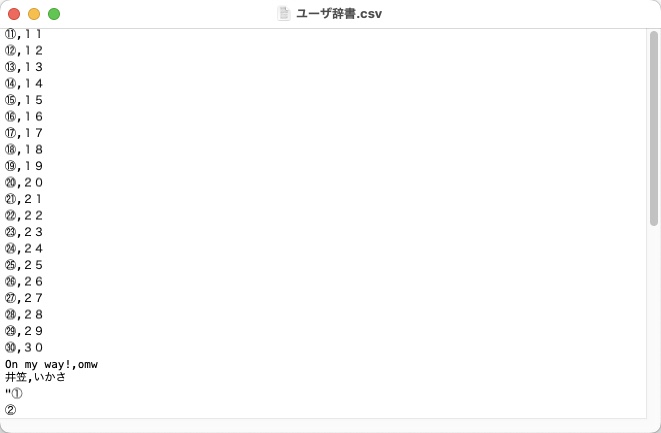Click the line '㉘,２８'
661x433 pixels.
click(x=24, y=315)
